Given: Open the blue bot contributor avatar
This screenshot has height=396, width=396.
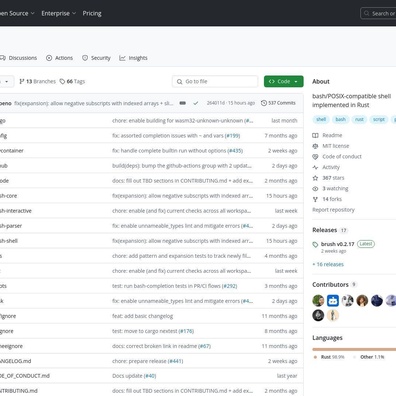Looking at the screenshot, I should click(x=333, y=301).
